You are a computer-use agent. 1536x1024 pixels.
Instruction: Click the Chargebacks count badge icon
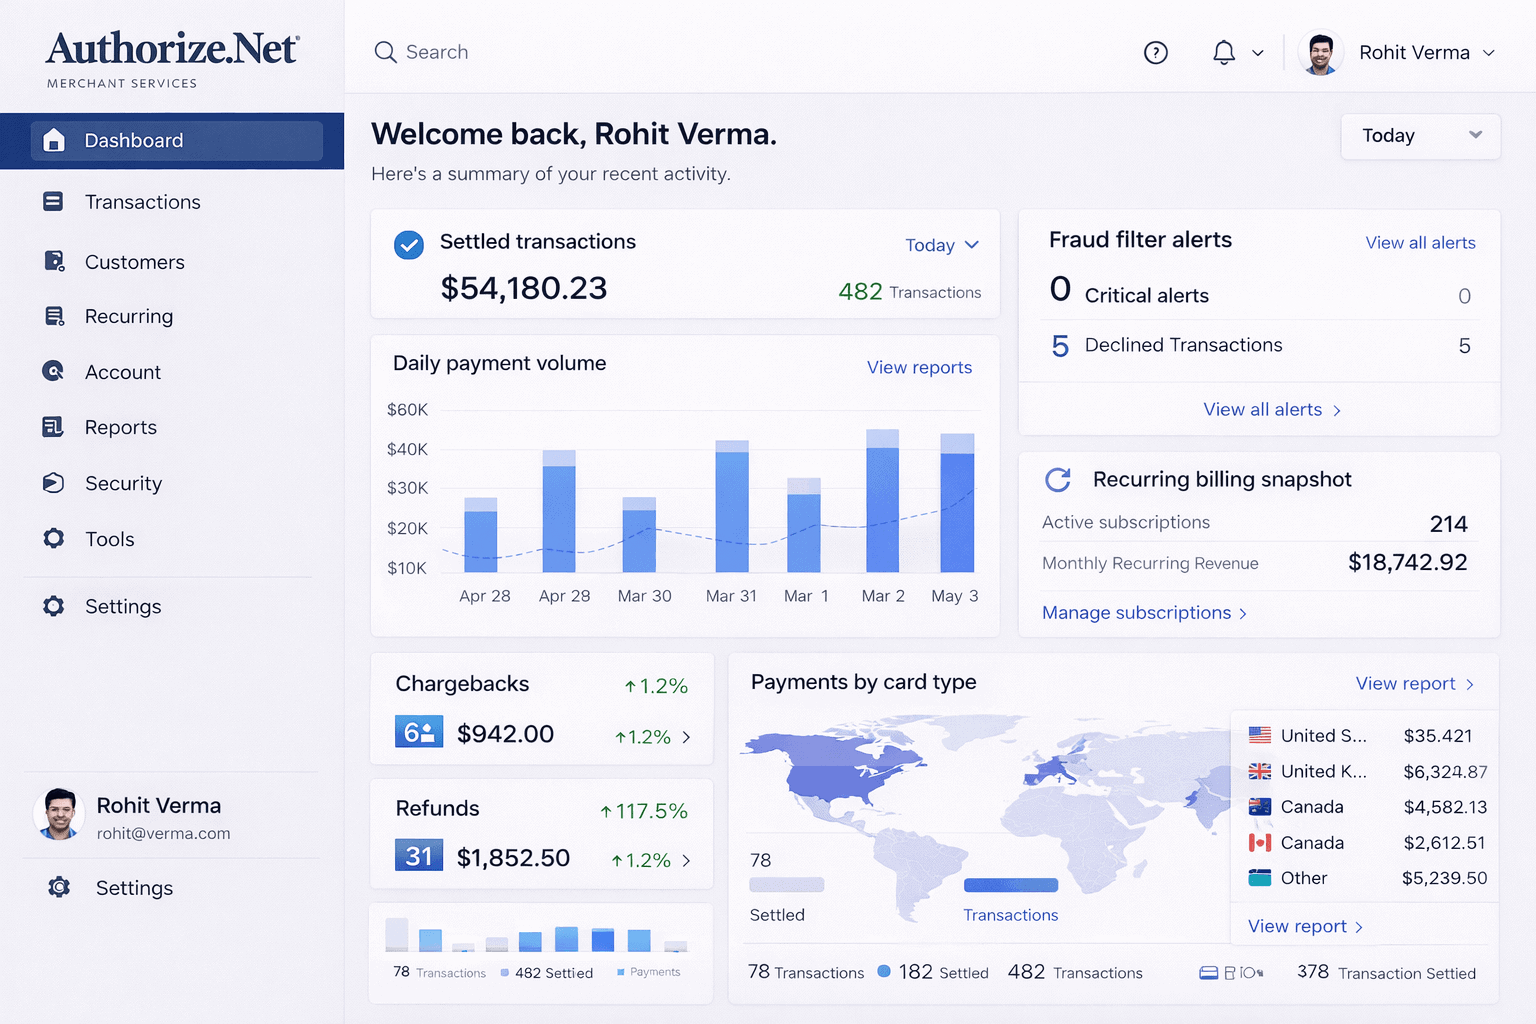(x=419, y=732)
